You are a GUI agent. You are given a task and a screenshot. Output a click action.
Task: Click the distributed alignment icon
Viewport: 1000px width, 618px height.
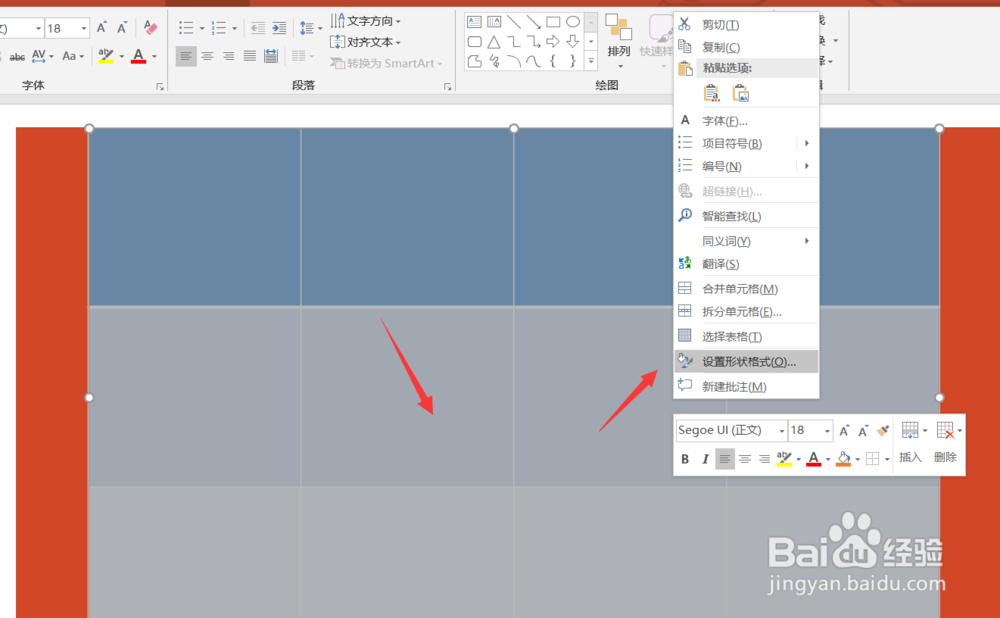(271, 56)
